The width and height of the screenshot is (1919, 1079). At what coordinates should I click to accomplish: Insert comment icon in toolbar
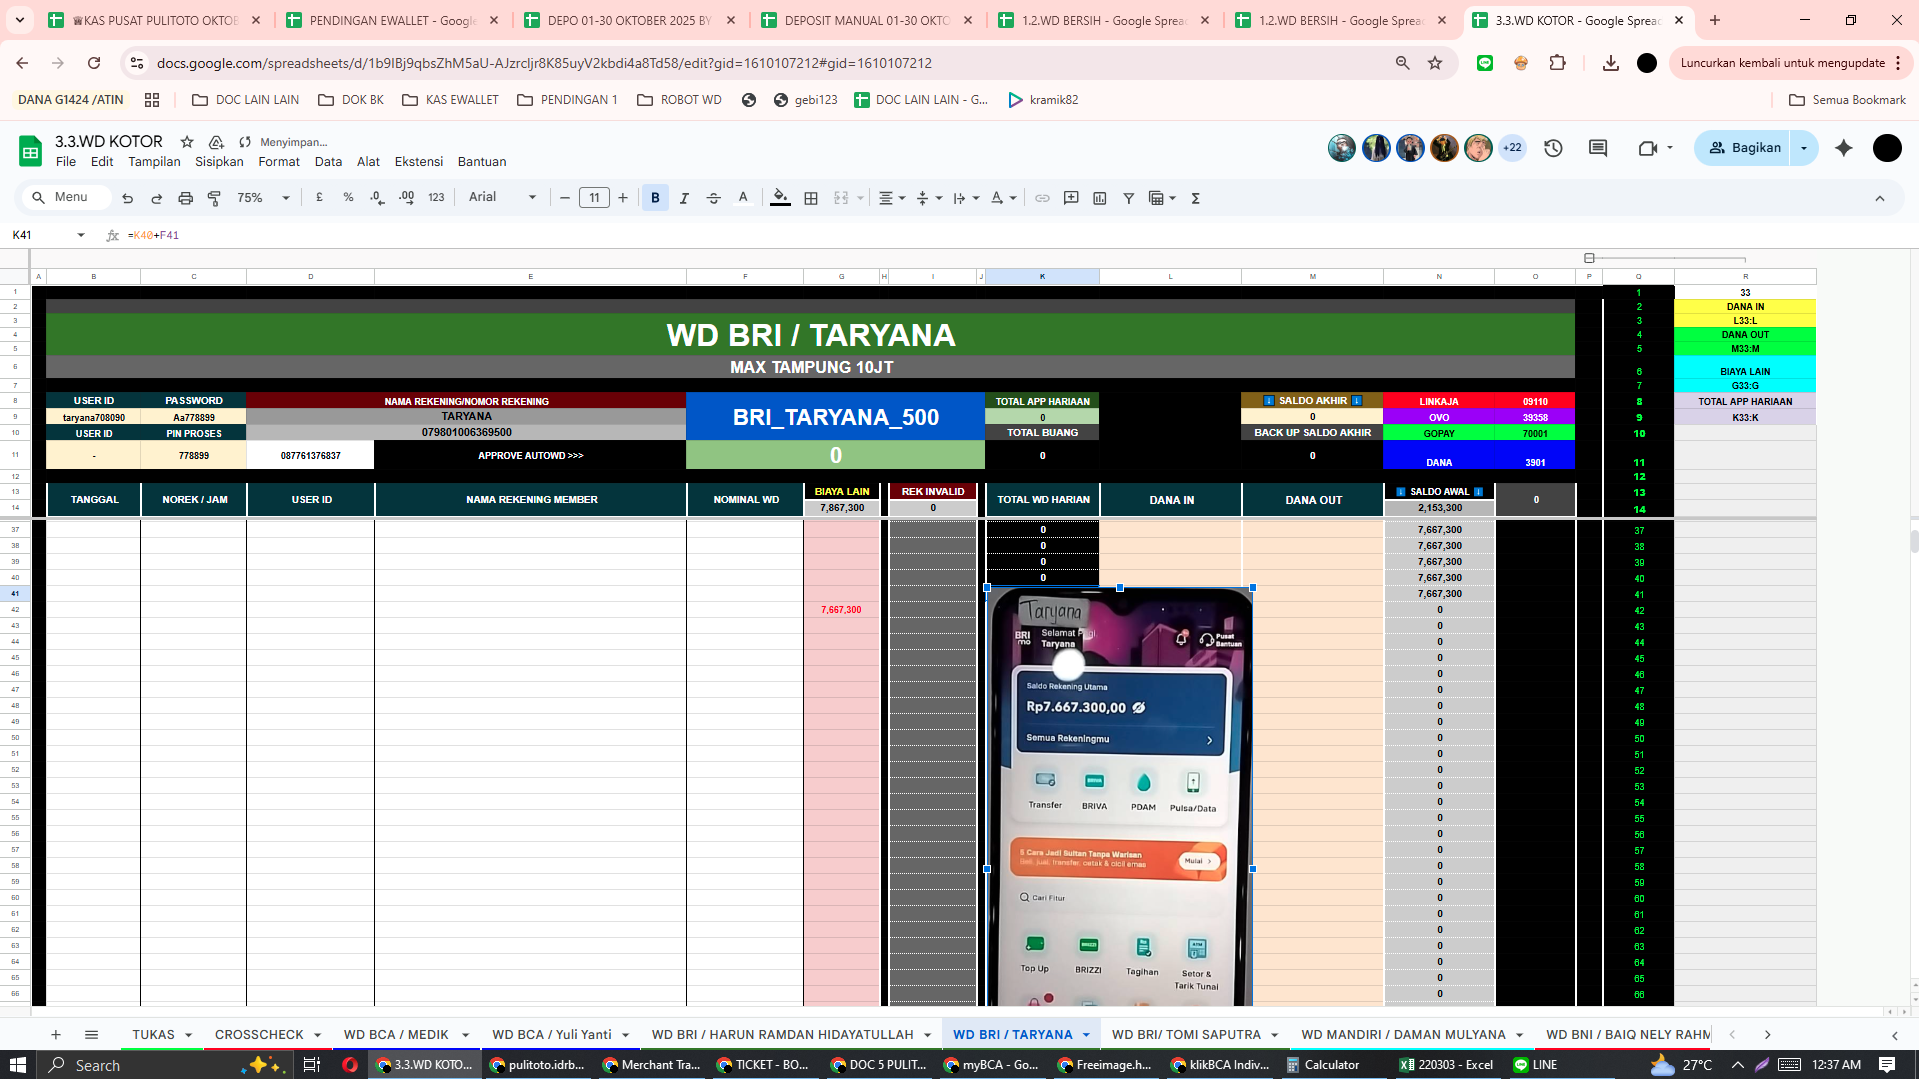[x=1071, y=198]
